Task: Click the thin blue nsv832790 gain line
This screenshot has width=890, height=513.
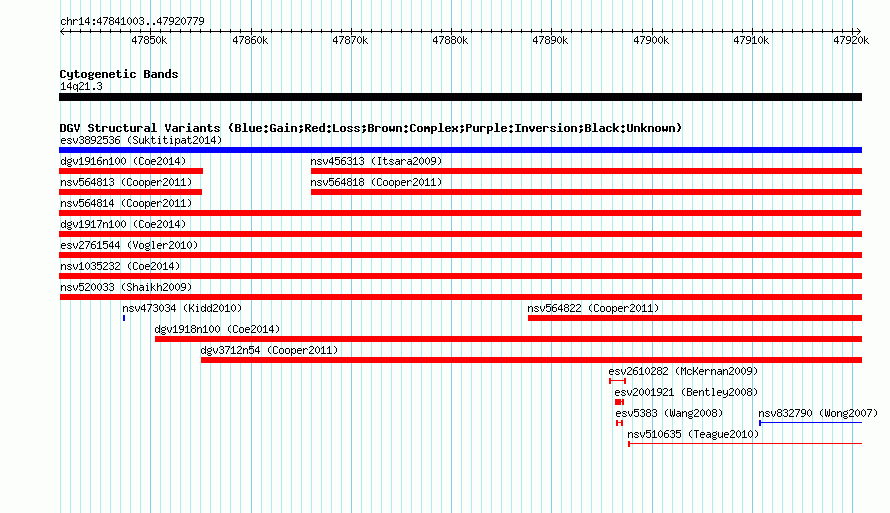Action: click(x=811, y=423)
